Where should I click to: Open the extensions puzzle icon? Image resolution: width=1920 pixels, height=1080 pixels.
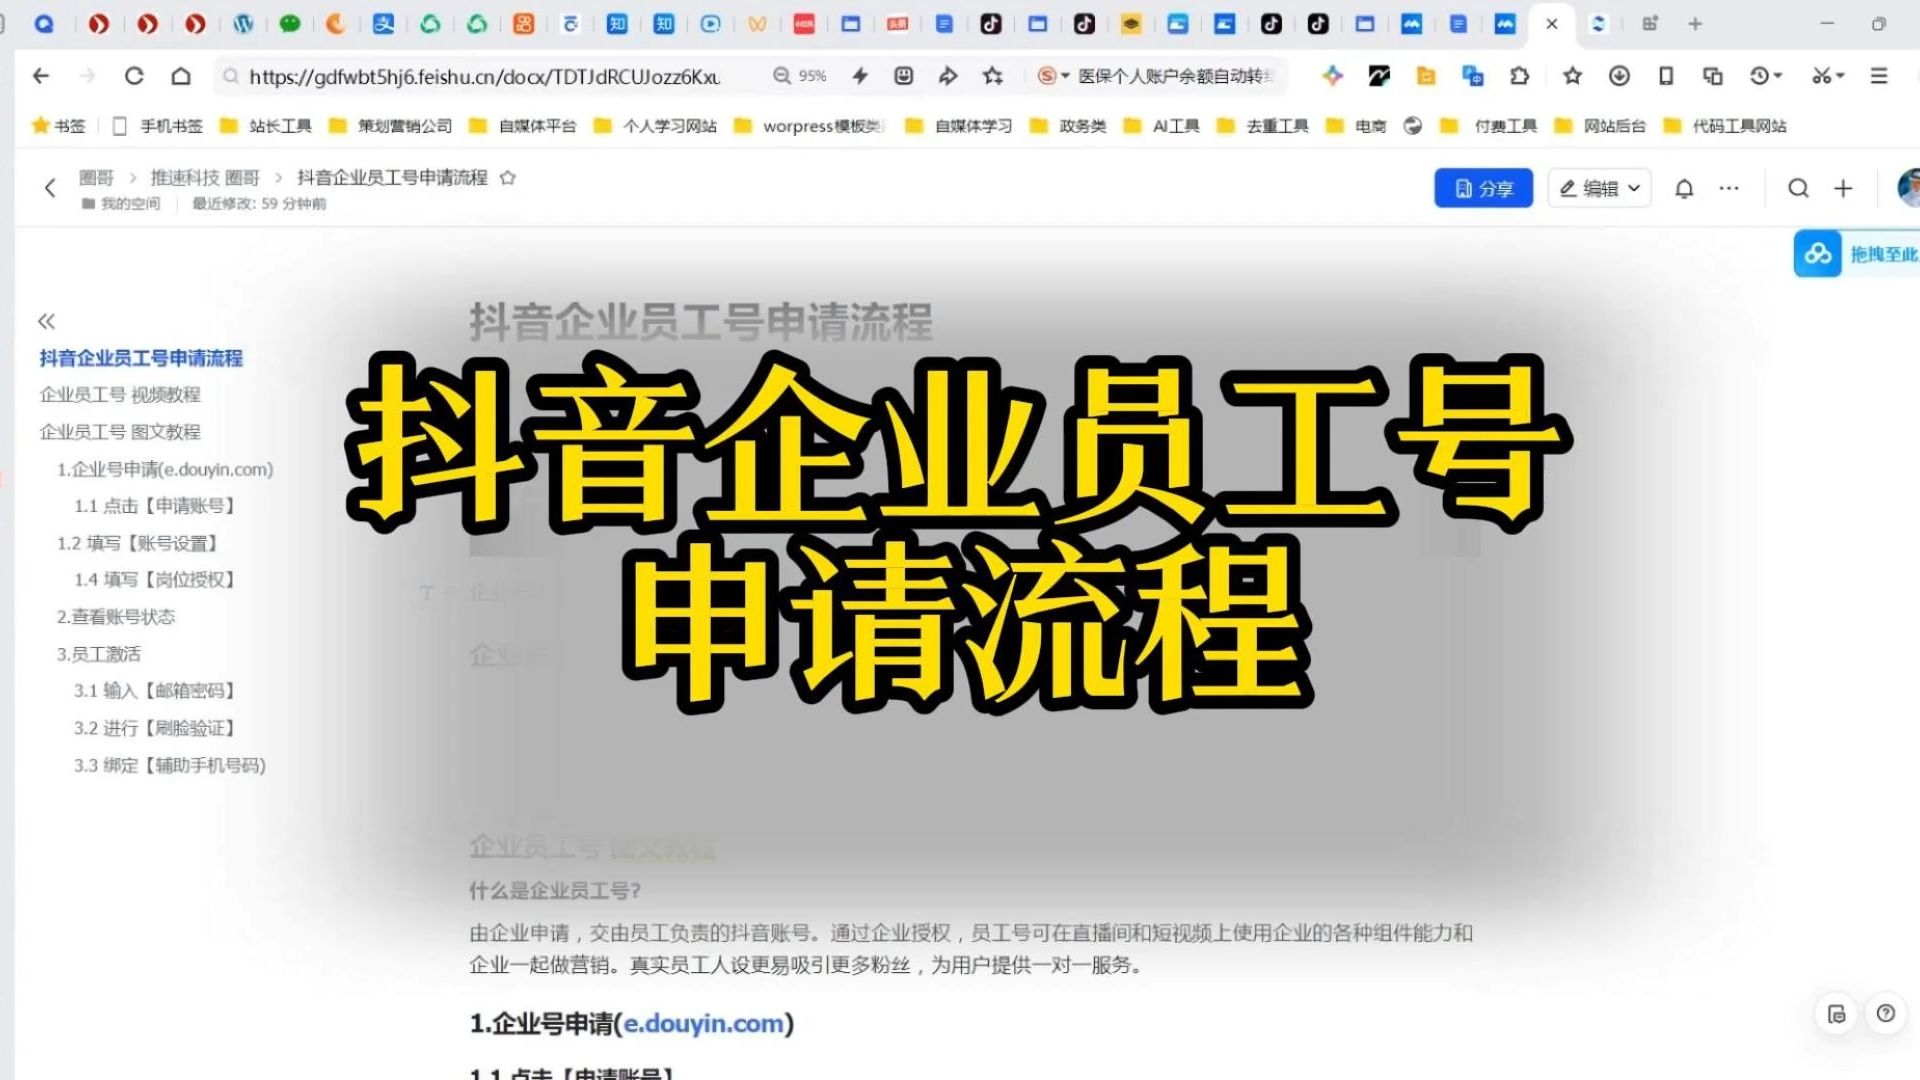pyautogui.click(x=1520, y=76)
